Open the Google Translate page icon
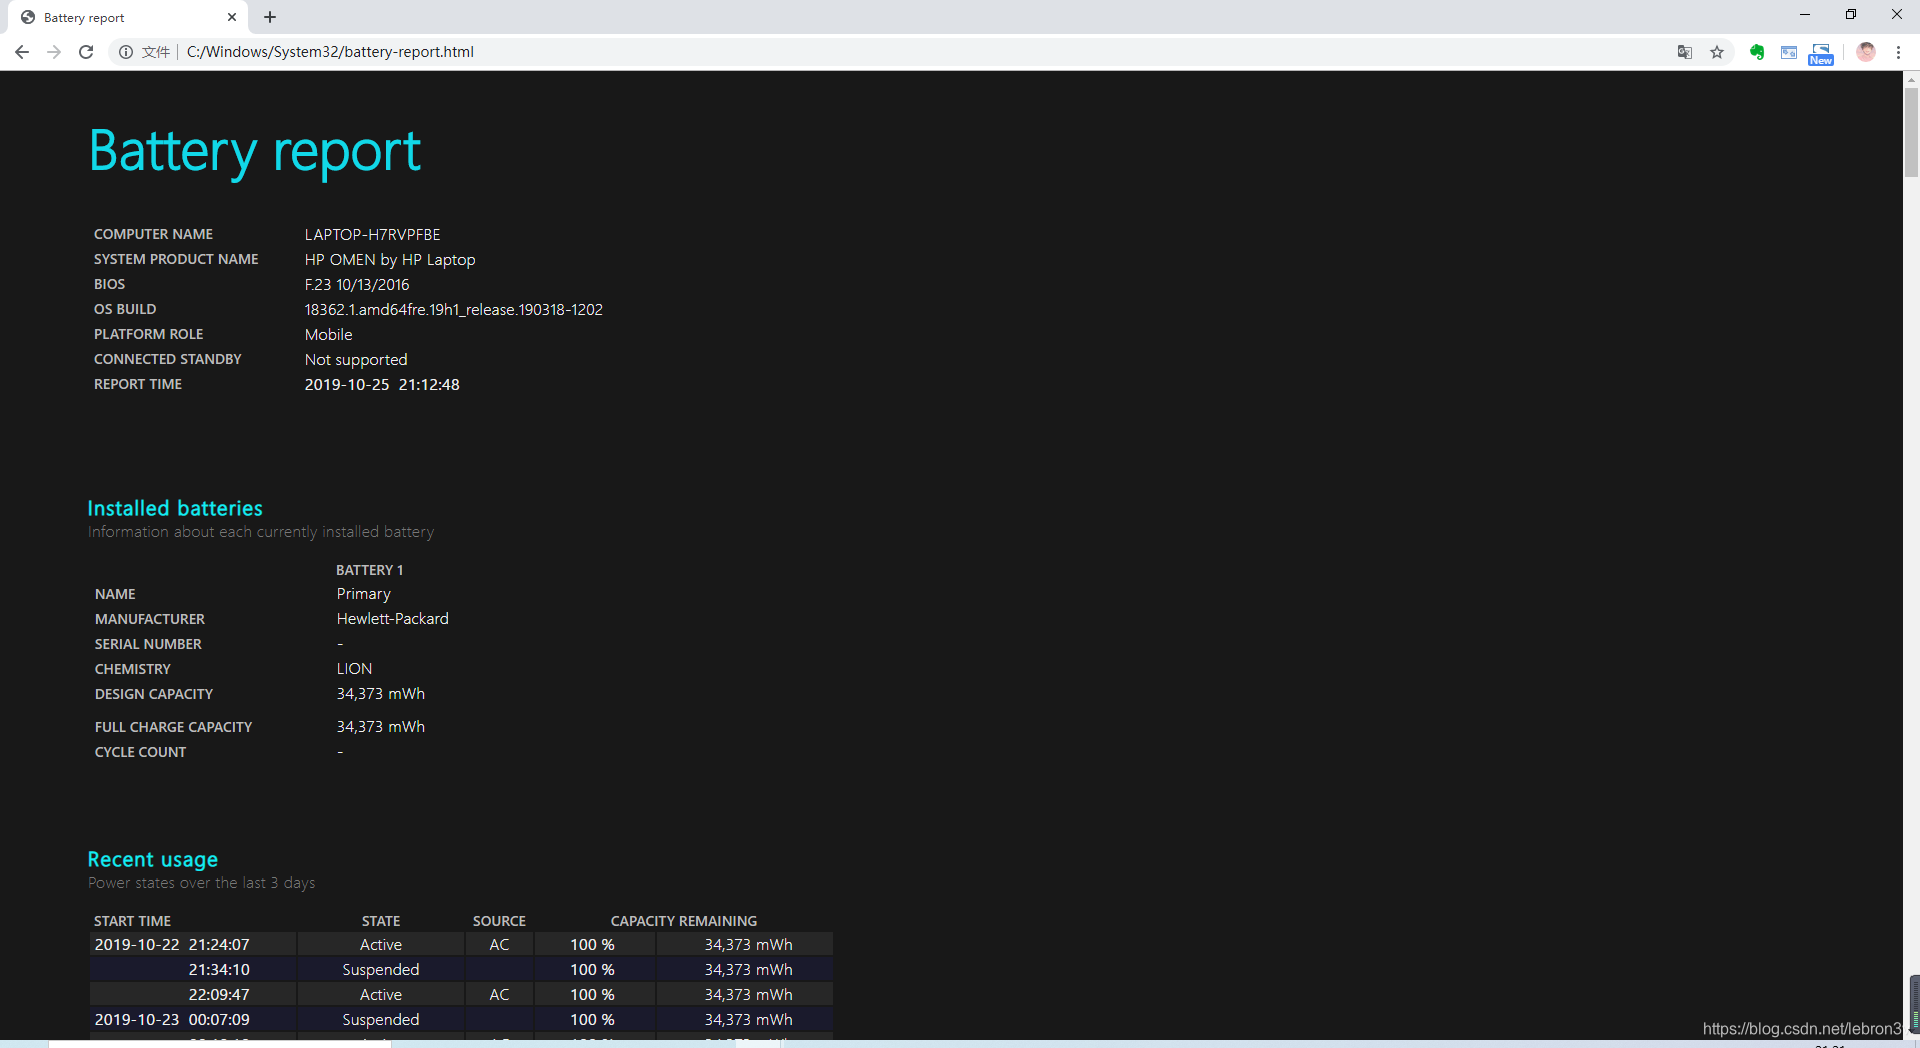Screen dimensions: 1920x1048 (1685, 52)
